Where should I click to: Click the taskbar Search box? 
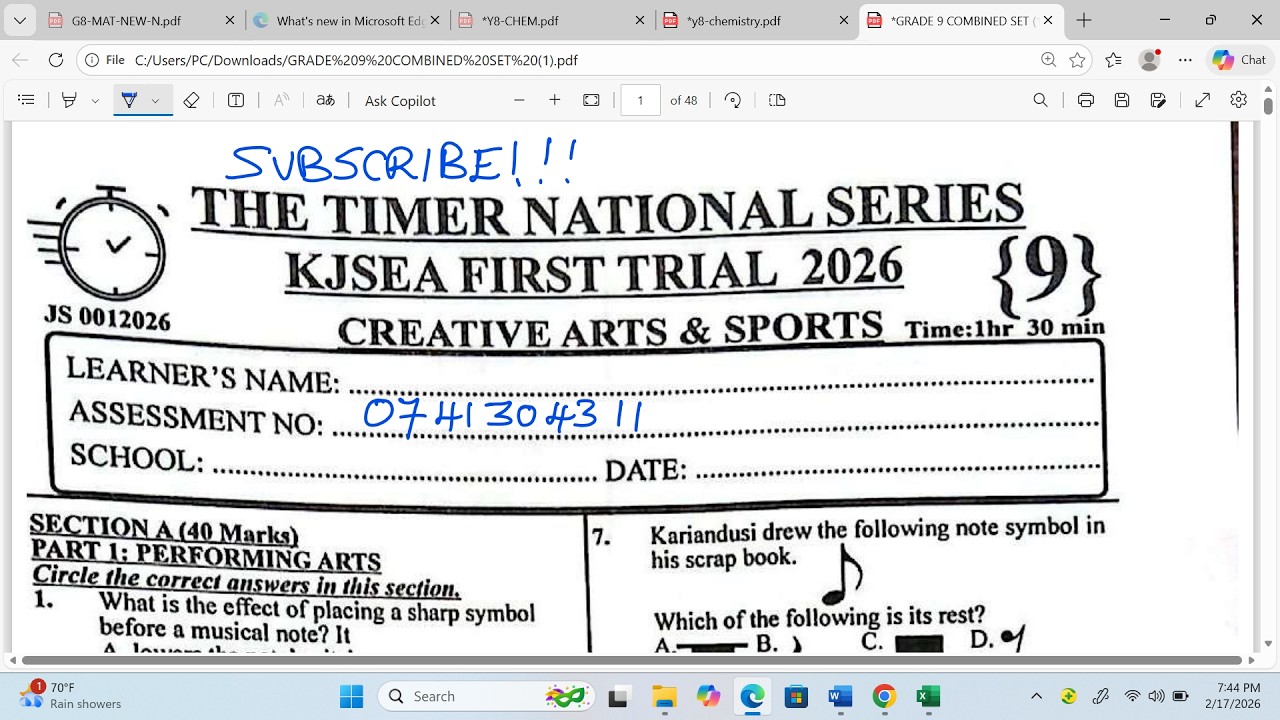pyautogui.click(x=486, y=696)
